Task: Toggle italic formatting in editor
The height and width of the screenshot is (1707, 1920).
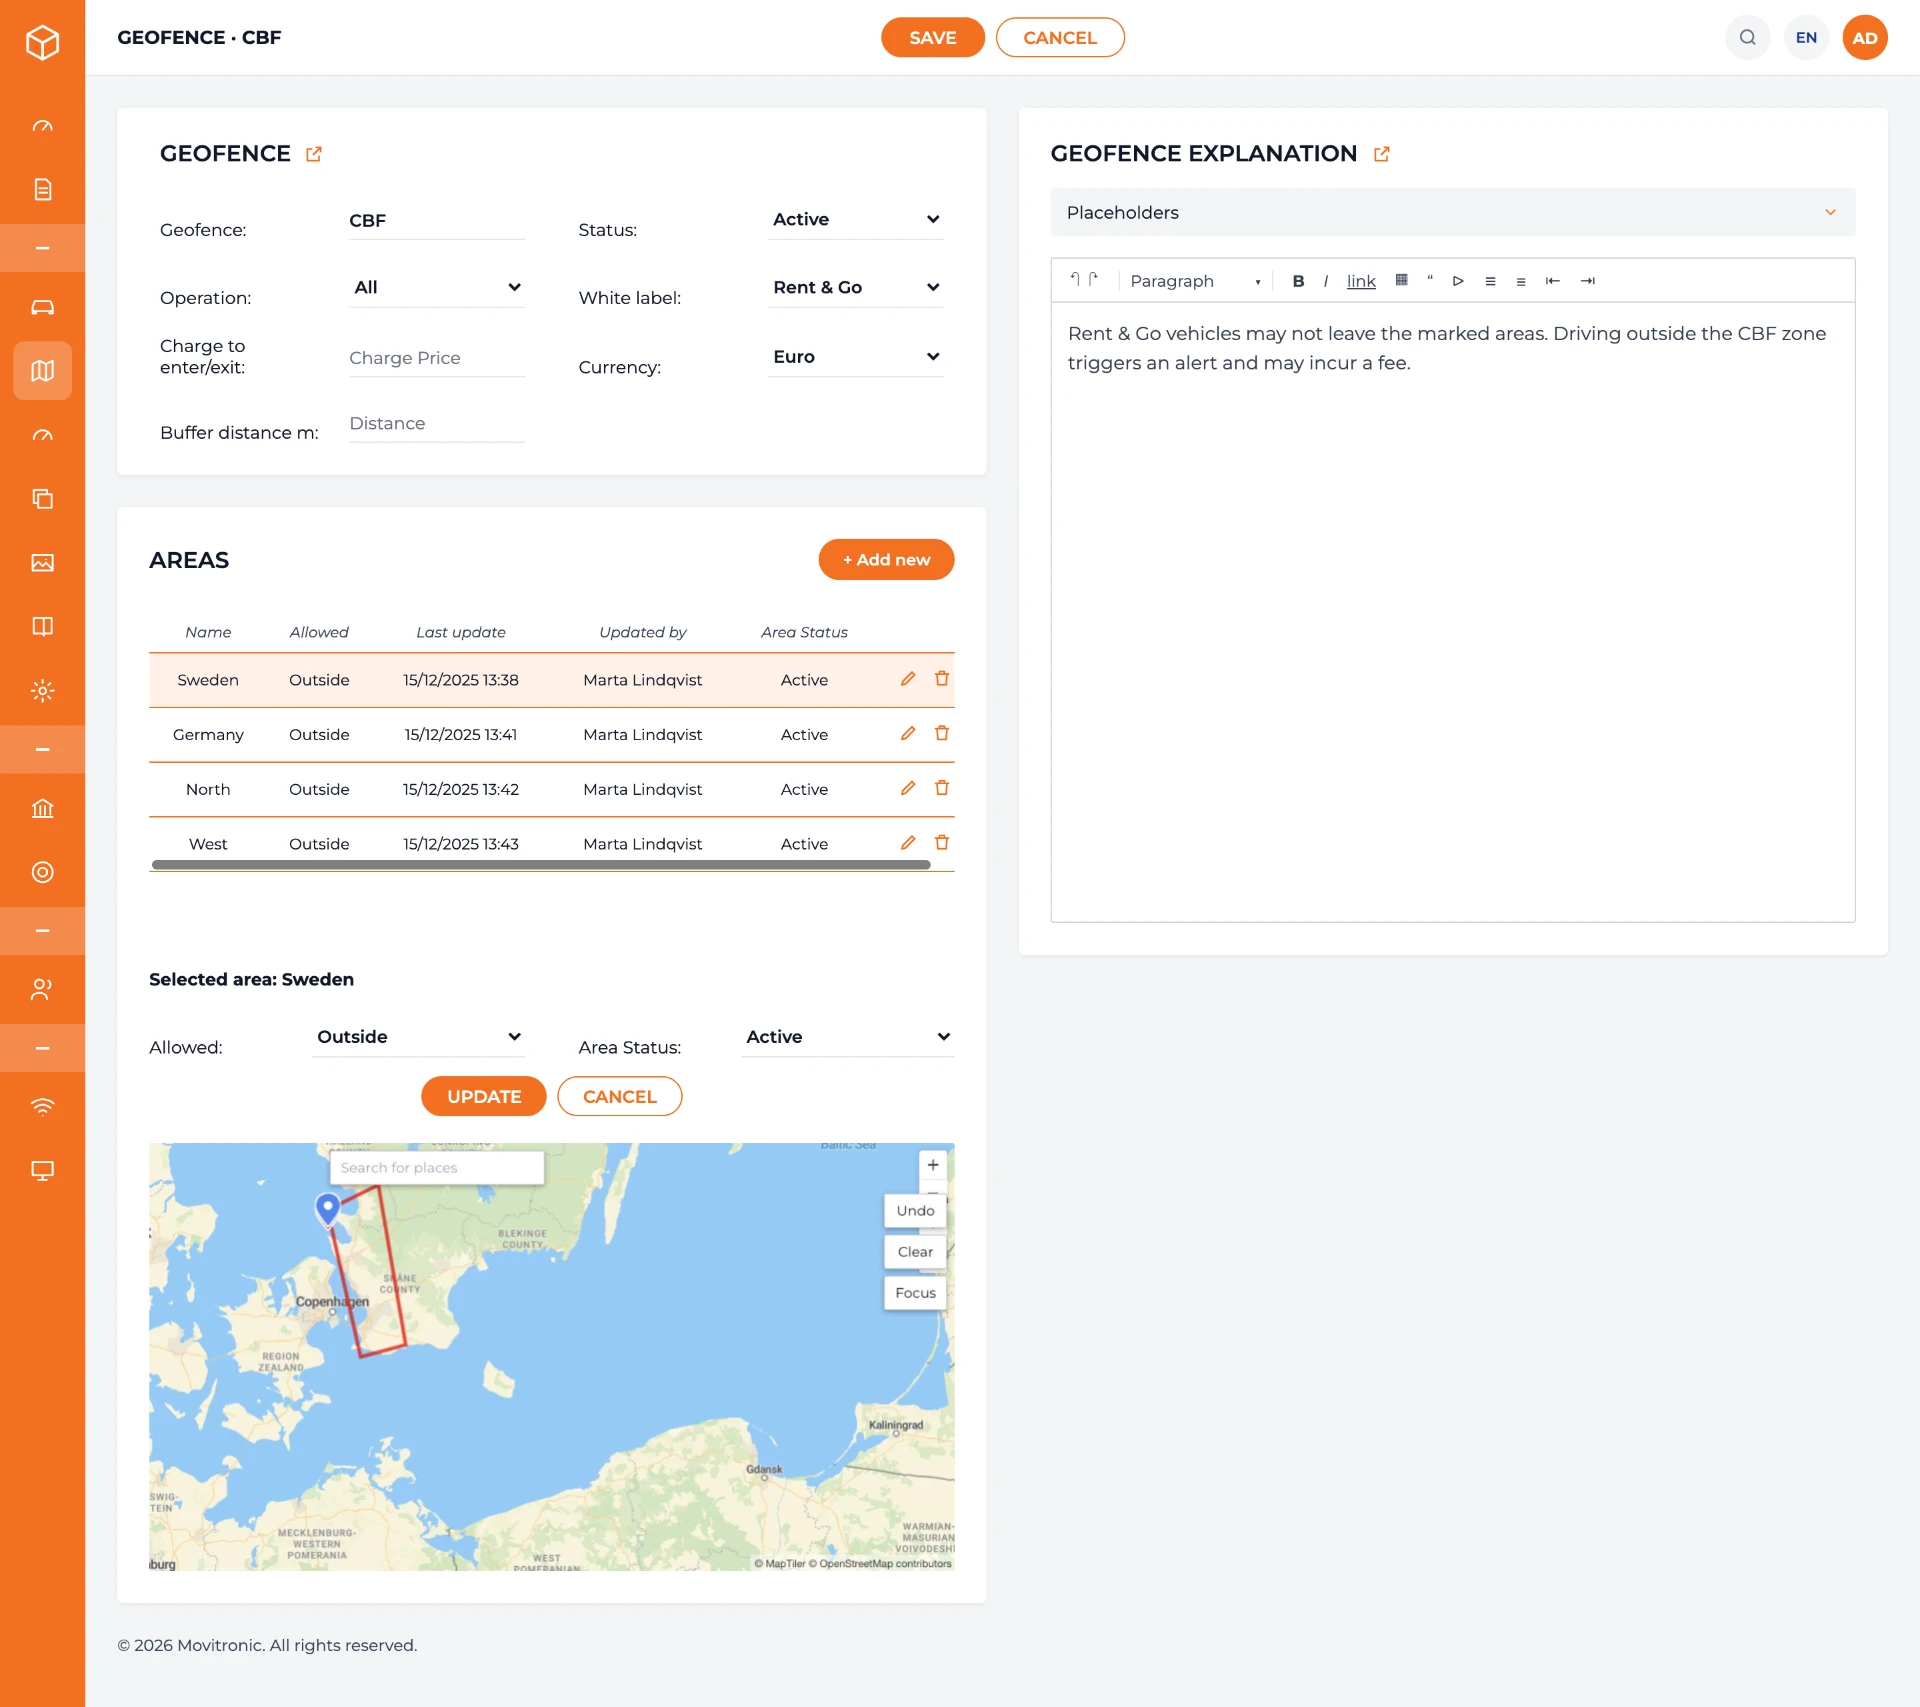Action: (1326, 281)
